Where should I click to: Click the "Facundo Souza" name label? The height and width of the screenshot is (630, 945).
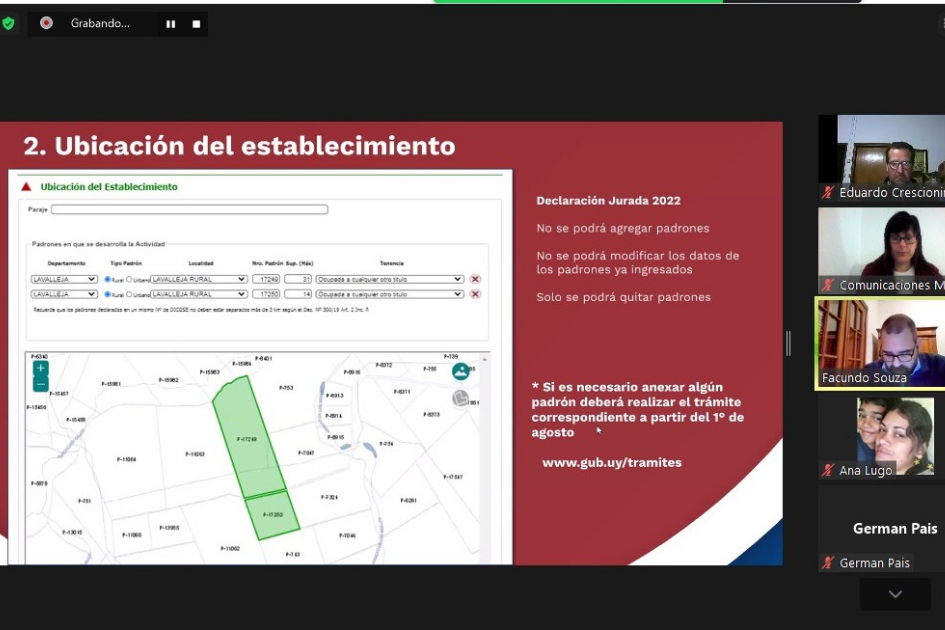(x=864, y=378)
